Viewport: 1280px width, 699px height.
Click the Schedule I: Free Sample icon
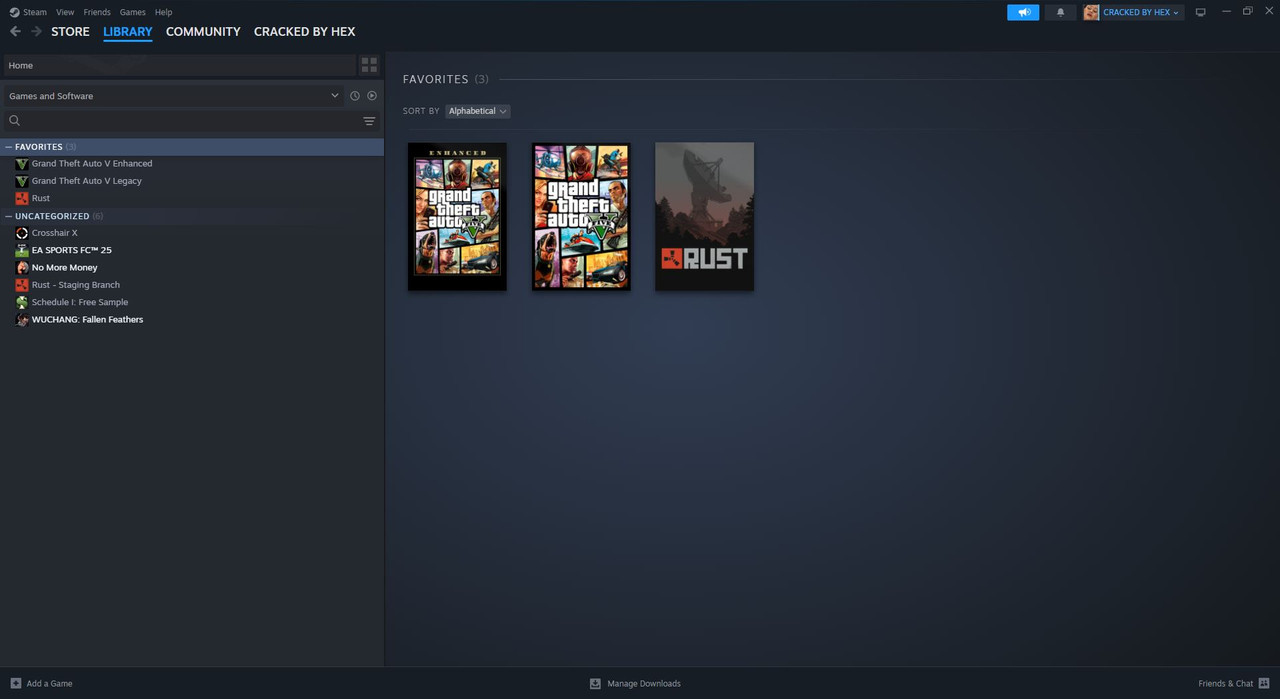pyautogui.click(x=22, y=302)
